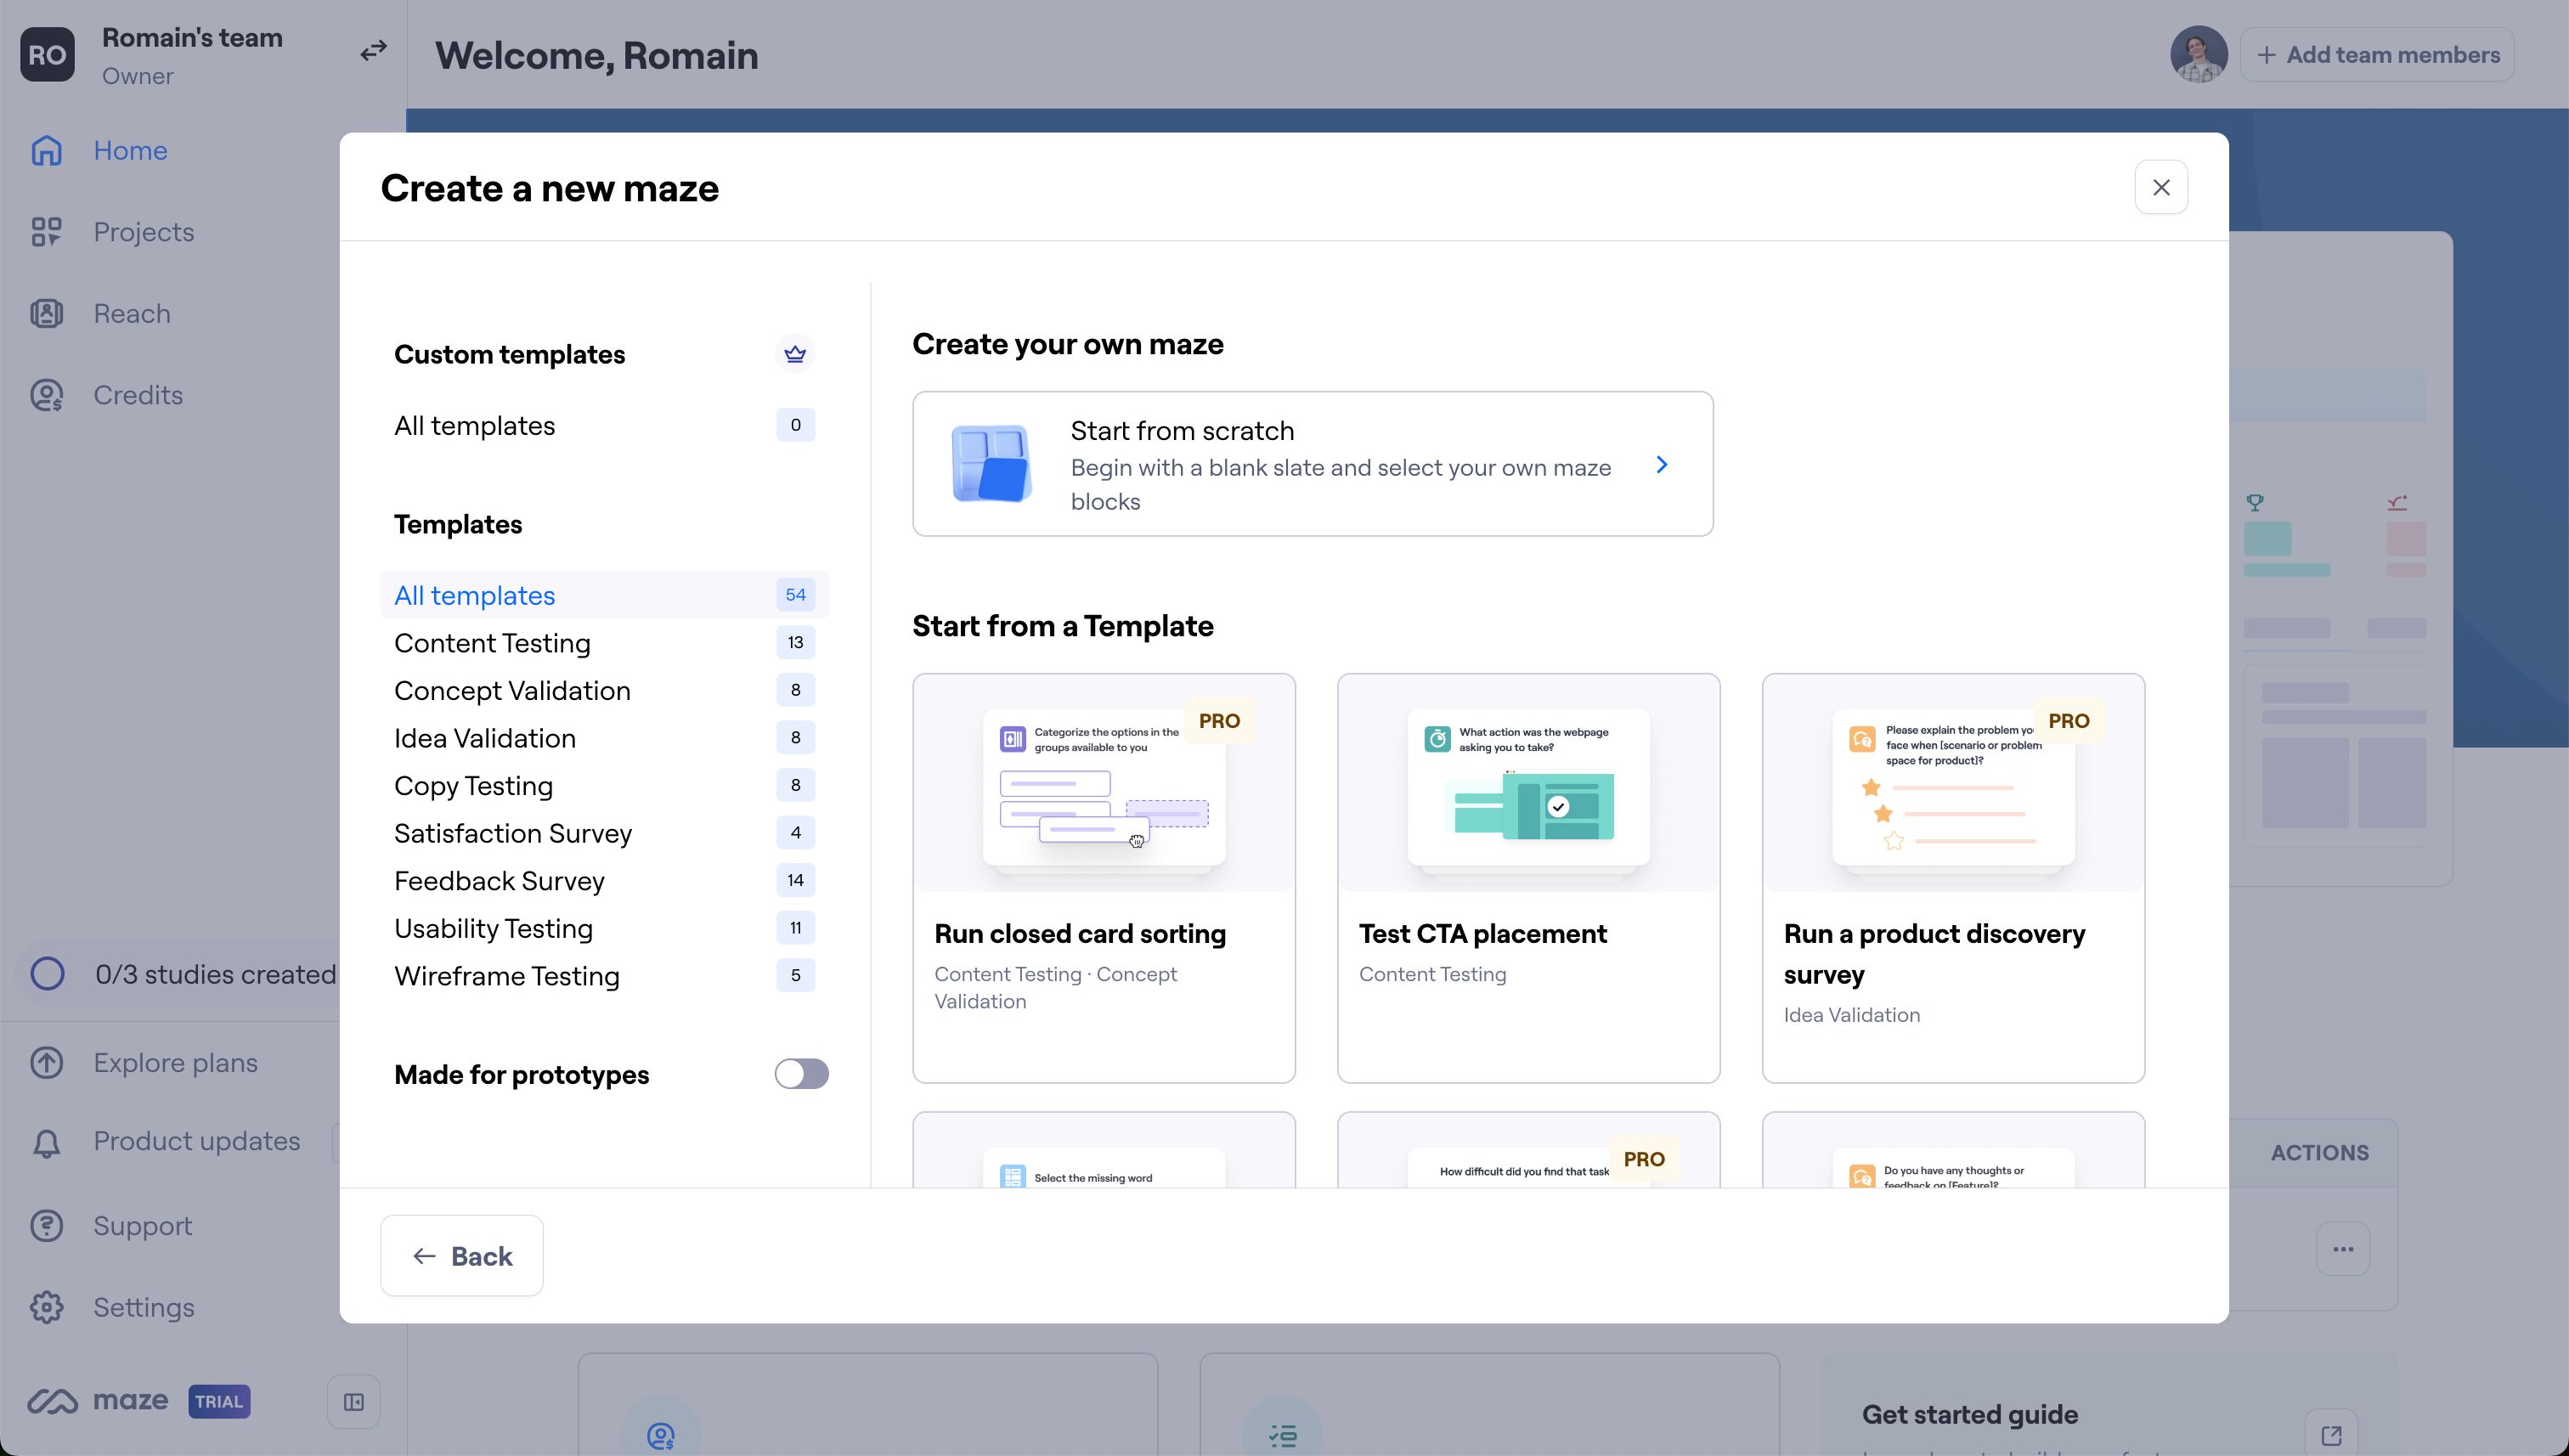Open Run closed card sorting template
This screenshot has height=1456, width=2569.
[1104, 878]
